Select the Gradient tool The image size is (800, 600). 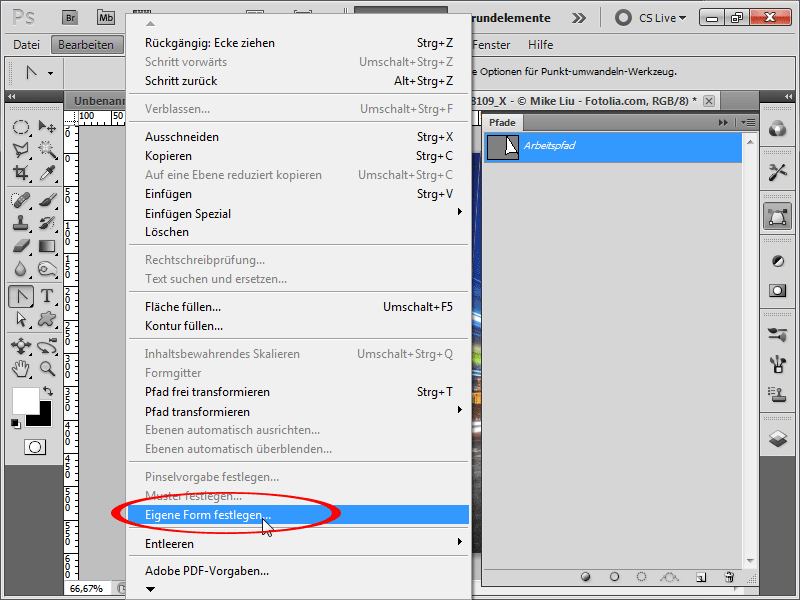[47, 246]
